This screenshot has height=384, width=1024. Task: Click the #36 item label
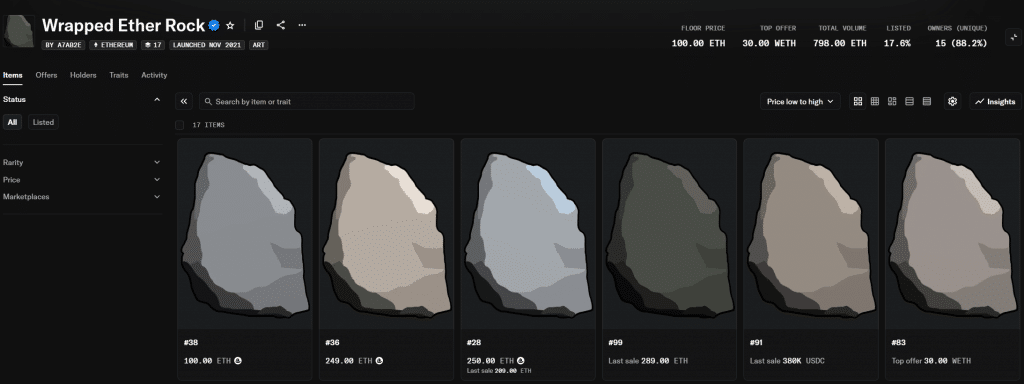pos(332,342)
